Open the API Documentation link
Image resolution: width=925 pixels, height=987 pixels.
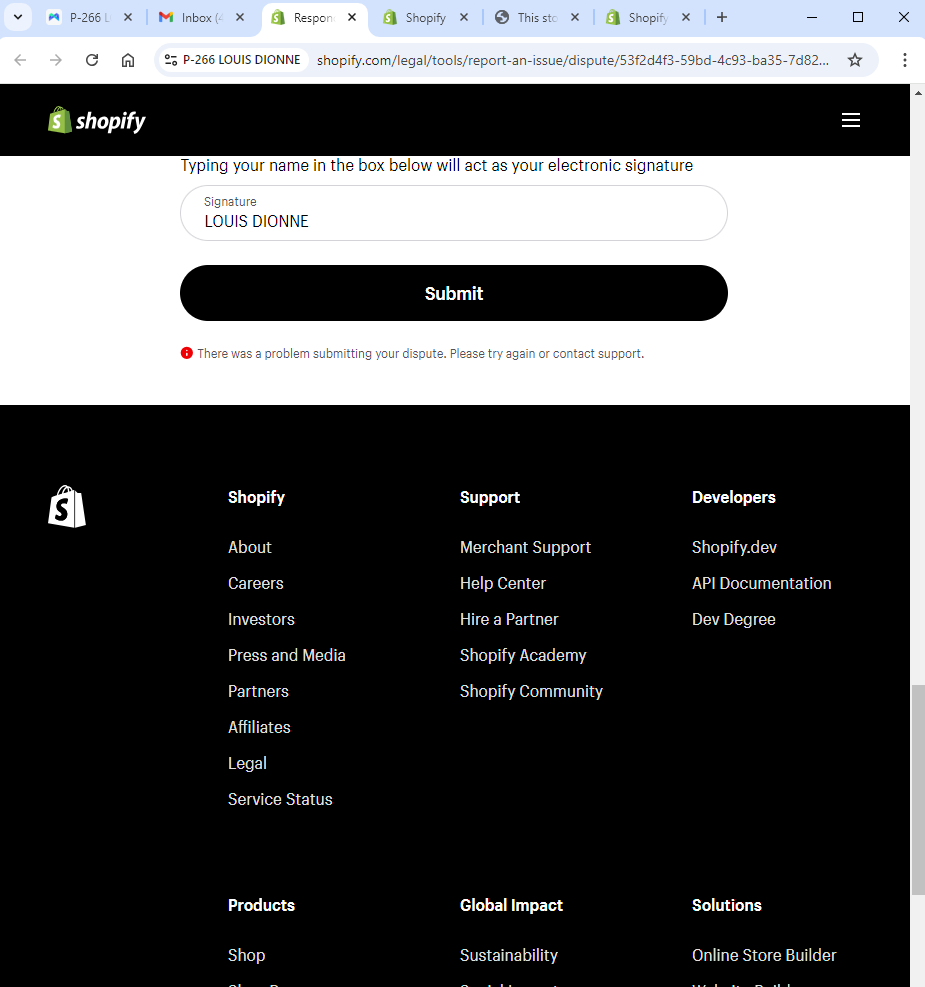coord(761,583)
